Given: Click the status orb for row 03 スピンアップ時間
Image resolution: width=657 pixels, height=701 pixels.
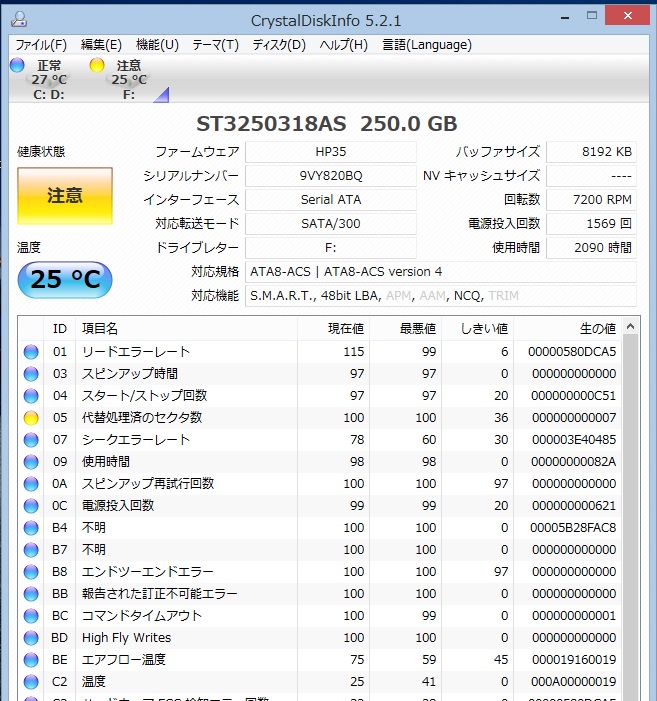Looking at the screenshot, I should tap(31, 374).
